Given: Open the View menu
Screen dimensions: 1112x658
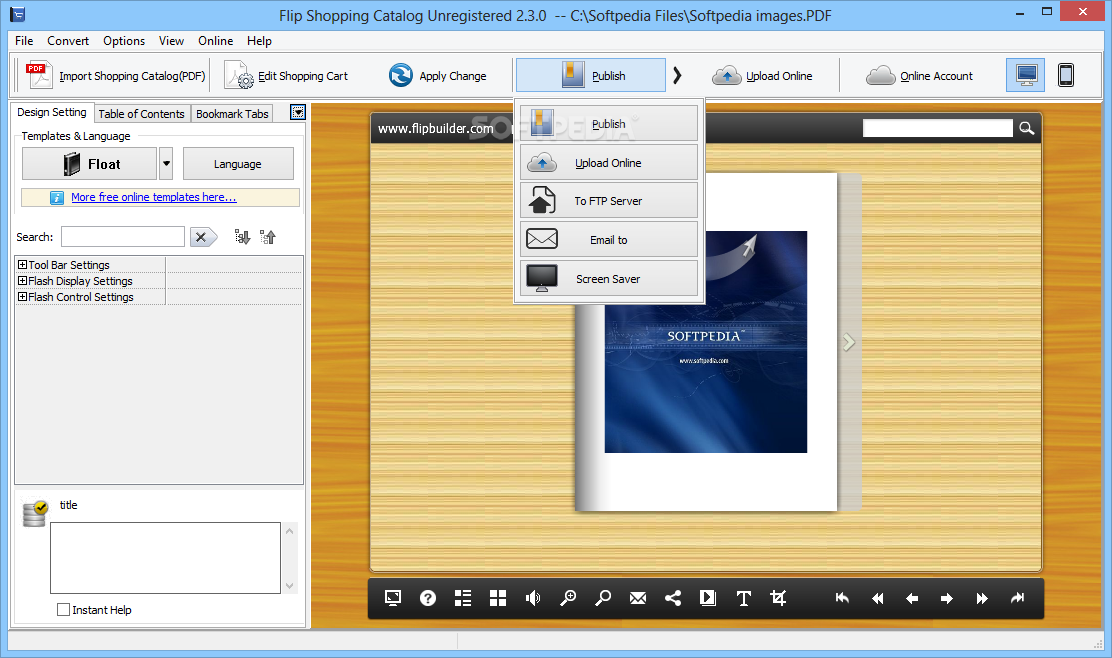Looking at the screenshot, I should pos(171,41).
